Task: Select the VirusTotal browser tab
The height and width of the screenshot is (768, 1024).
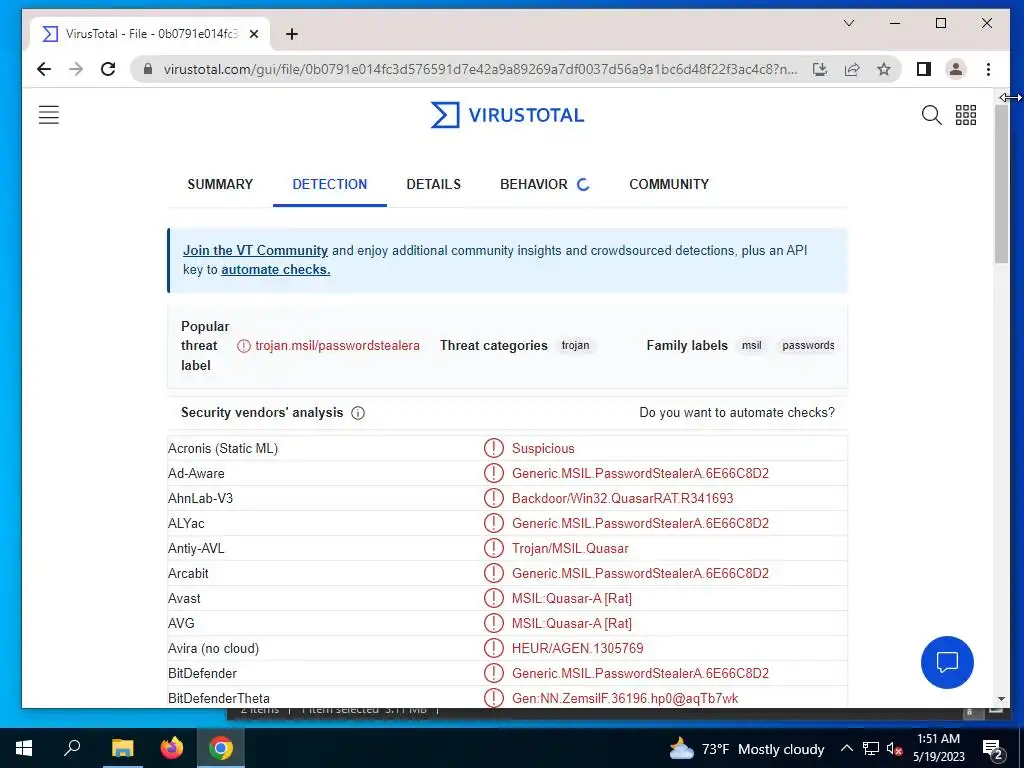Action: pos(150,34)
